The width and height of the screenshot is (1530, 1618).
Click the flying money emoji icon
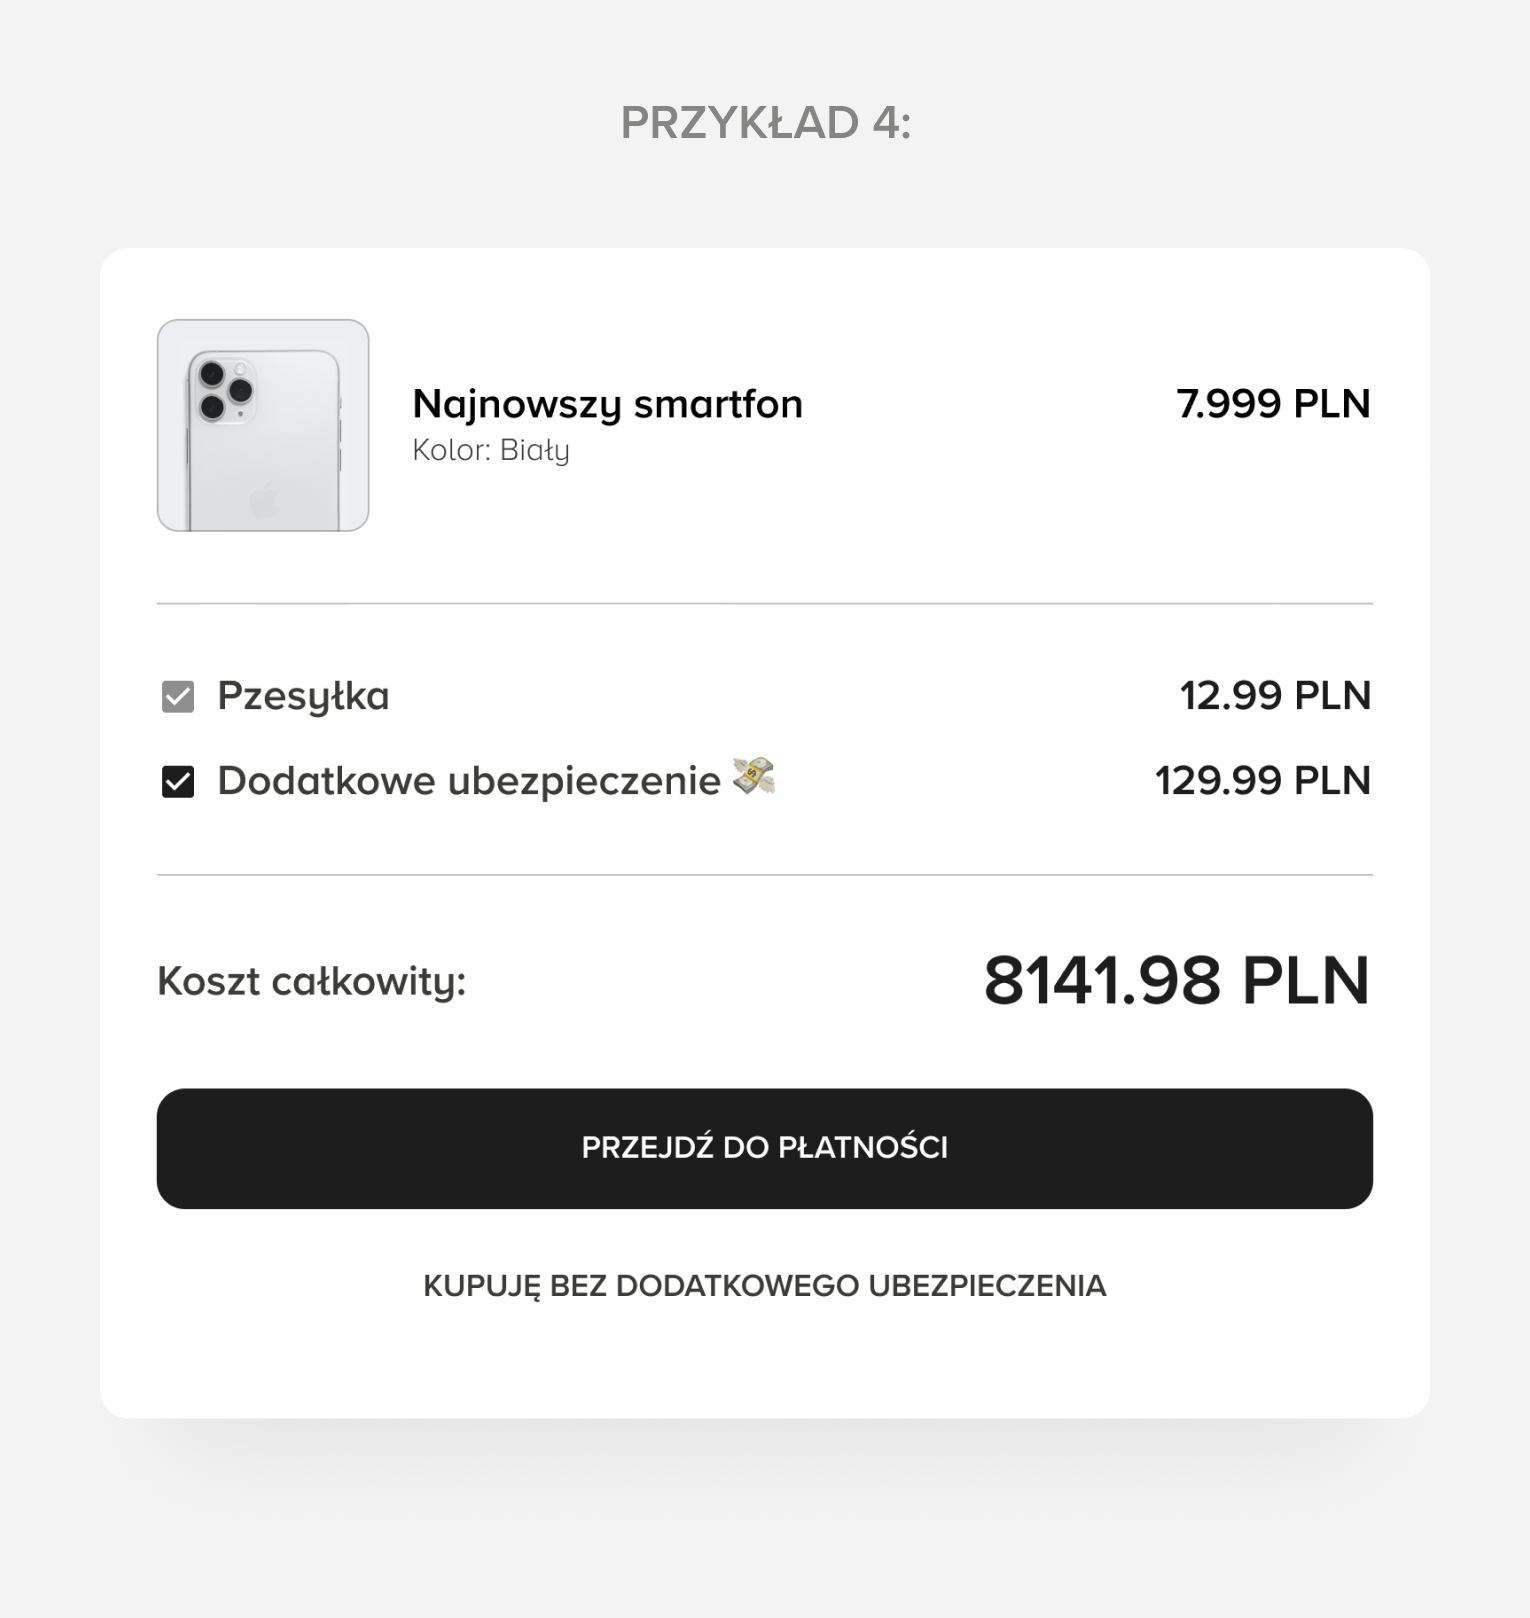tap(754, 776)
